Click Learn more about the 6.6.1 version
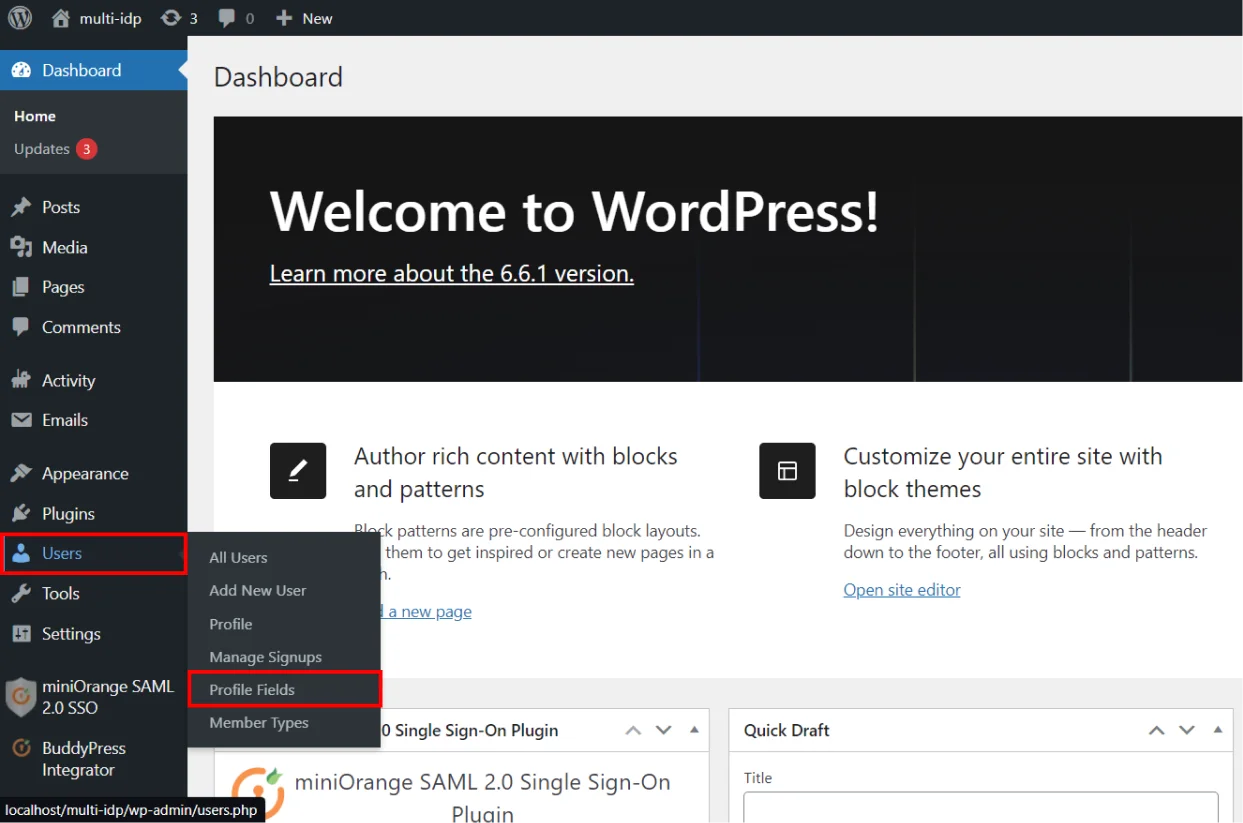The width and height of the screenshot is (1243, 823). tap(452, 273)
